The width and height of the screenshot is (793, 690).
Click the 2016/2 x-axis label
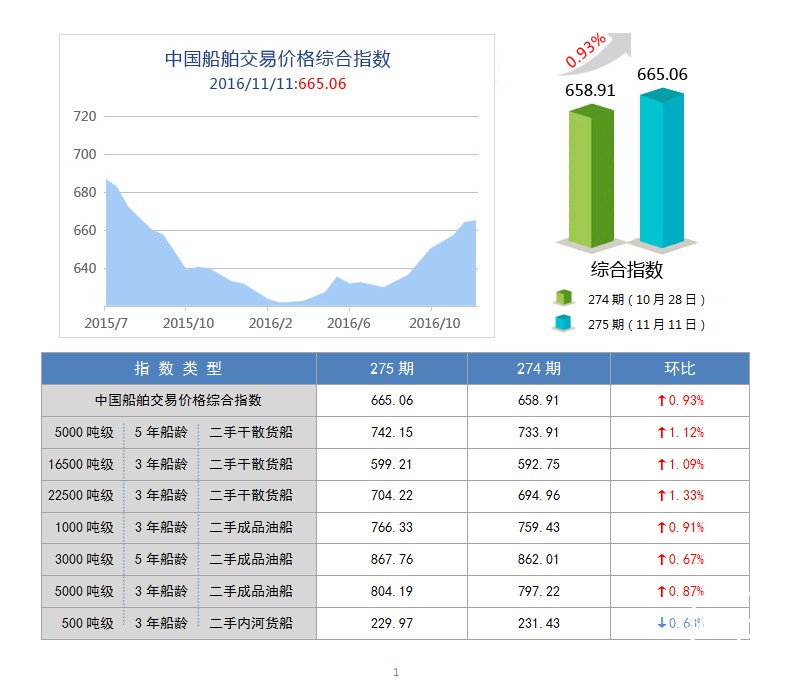(270, 323)
